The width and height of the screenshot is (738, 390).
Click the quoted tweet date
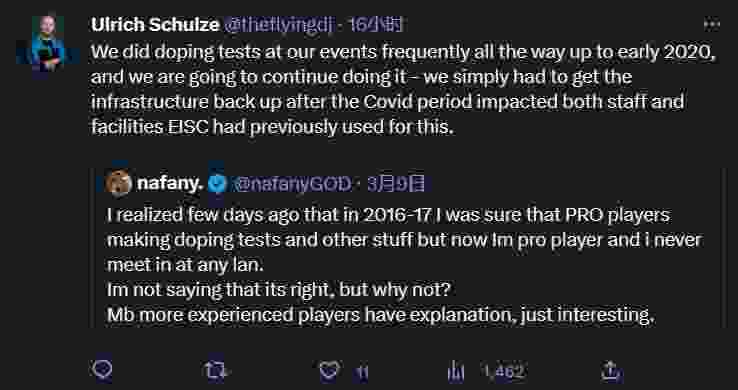[x=395, y=184]
